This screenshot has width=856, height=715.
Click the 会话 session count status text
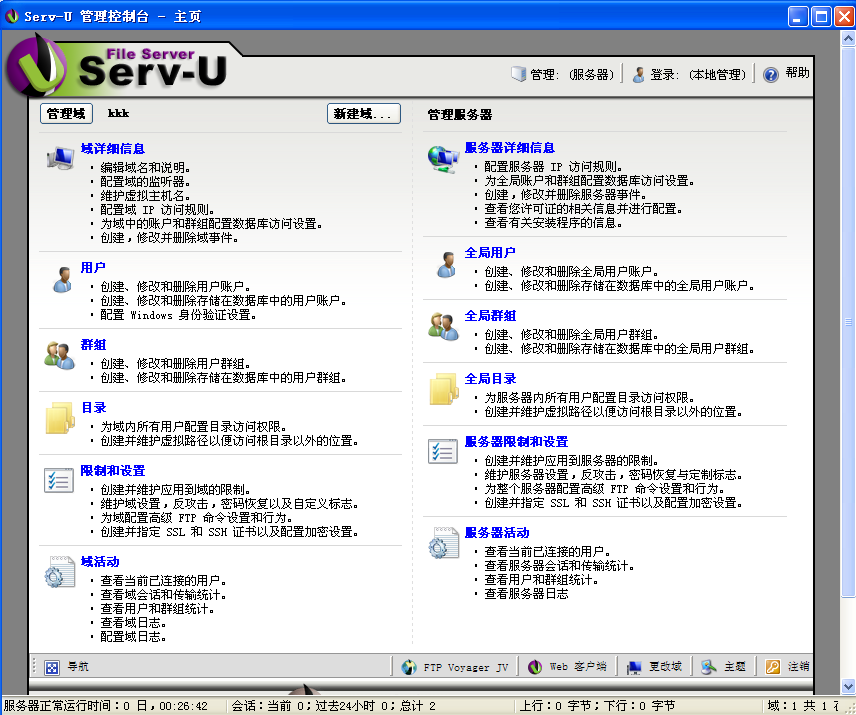334,706
